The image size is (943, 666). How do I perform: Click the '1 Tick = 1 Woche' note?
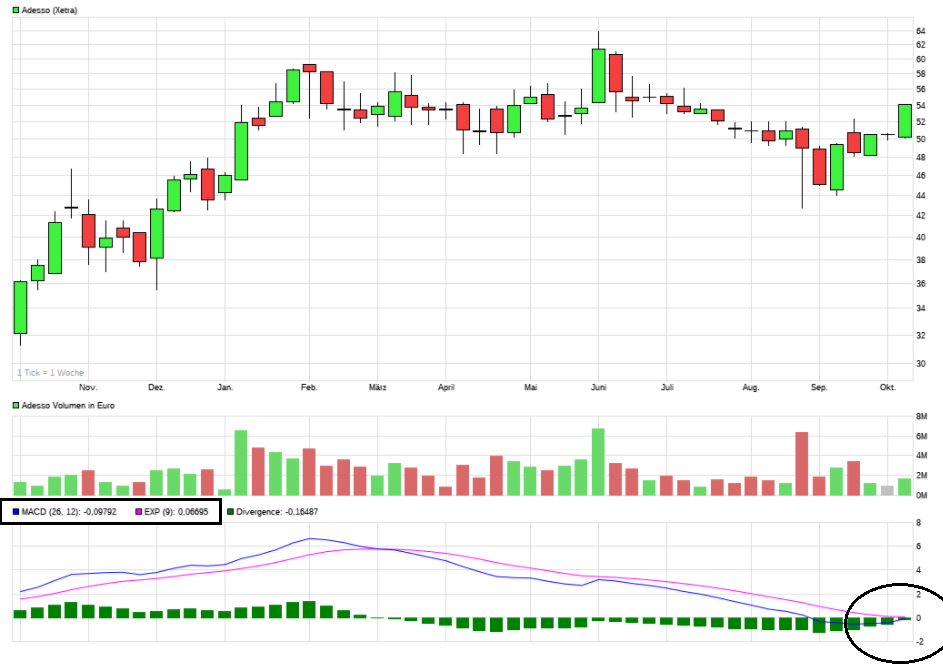(51, 373)
